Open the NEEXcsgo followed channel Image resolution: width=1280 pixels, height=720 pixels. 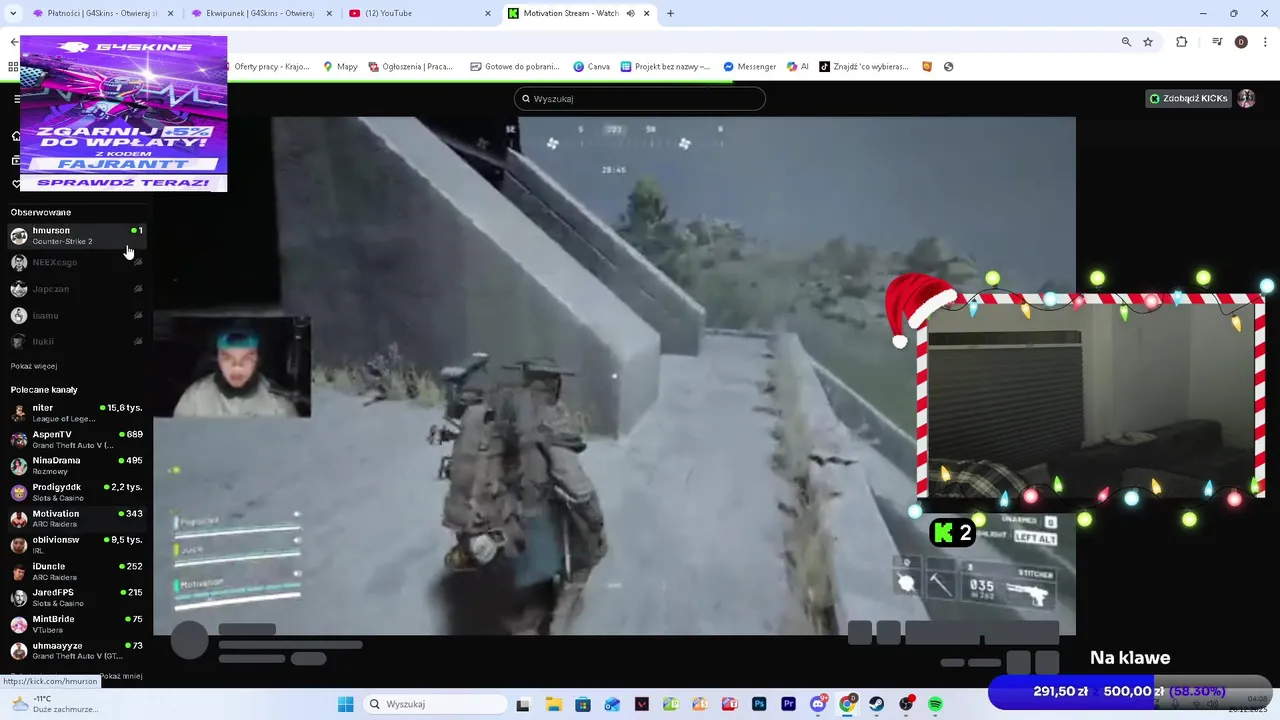click(x=76, y=262)
